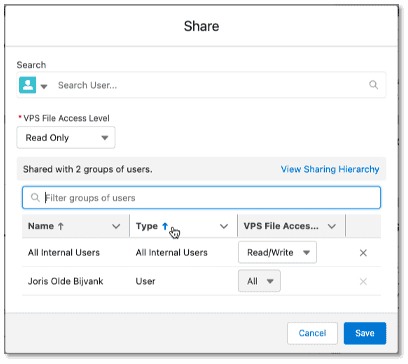Click the magnifier icon in Search User field
The image size is (408, 364).
click(373, 85)
